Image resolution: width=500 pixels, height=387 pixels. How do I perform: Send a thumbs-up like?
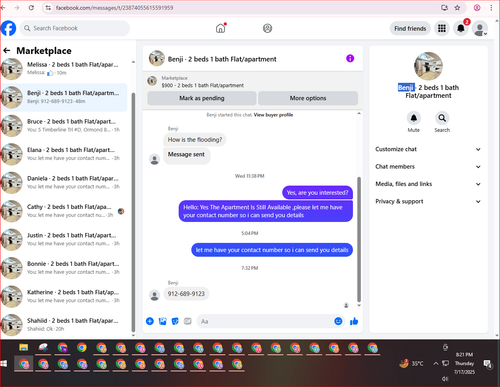[354, 321]
